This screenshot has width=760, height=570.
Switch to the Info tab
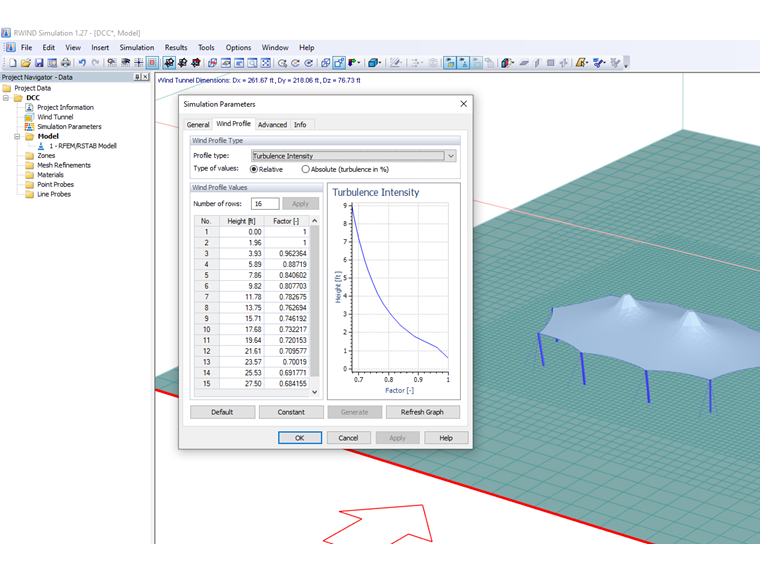(x=300, y=125)
